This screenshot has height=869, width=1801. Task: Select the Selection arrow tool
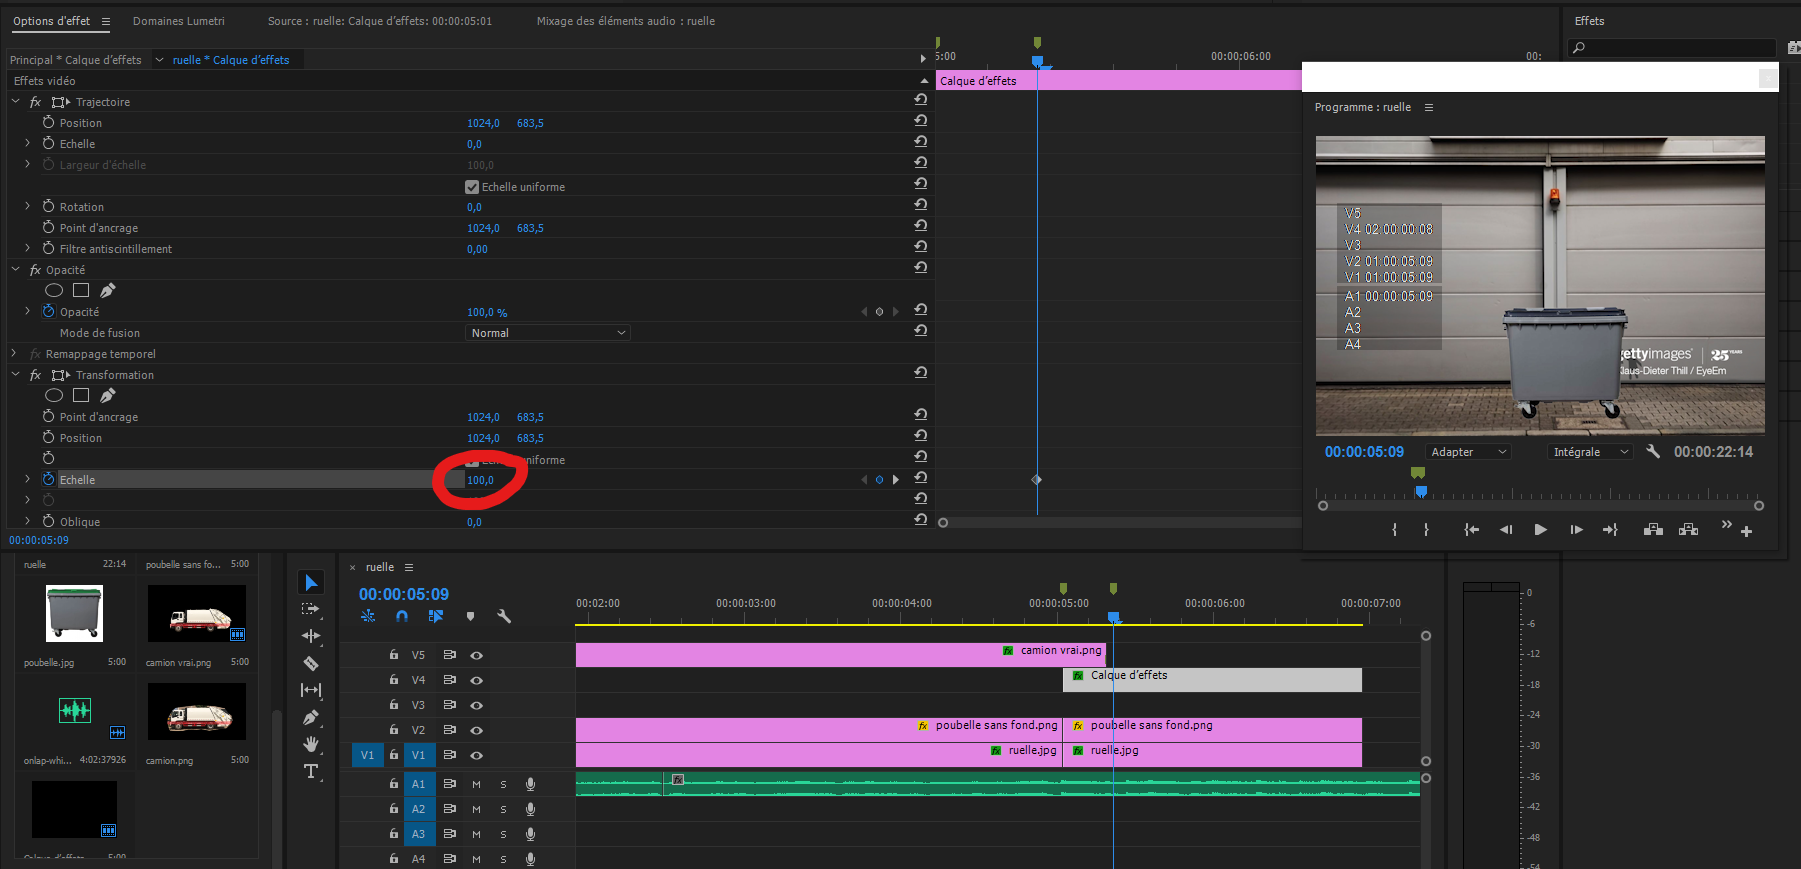coord(311,583)
